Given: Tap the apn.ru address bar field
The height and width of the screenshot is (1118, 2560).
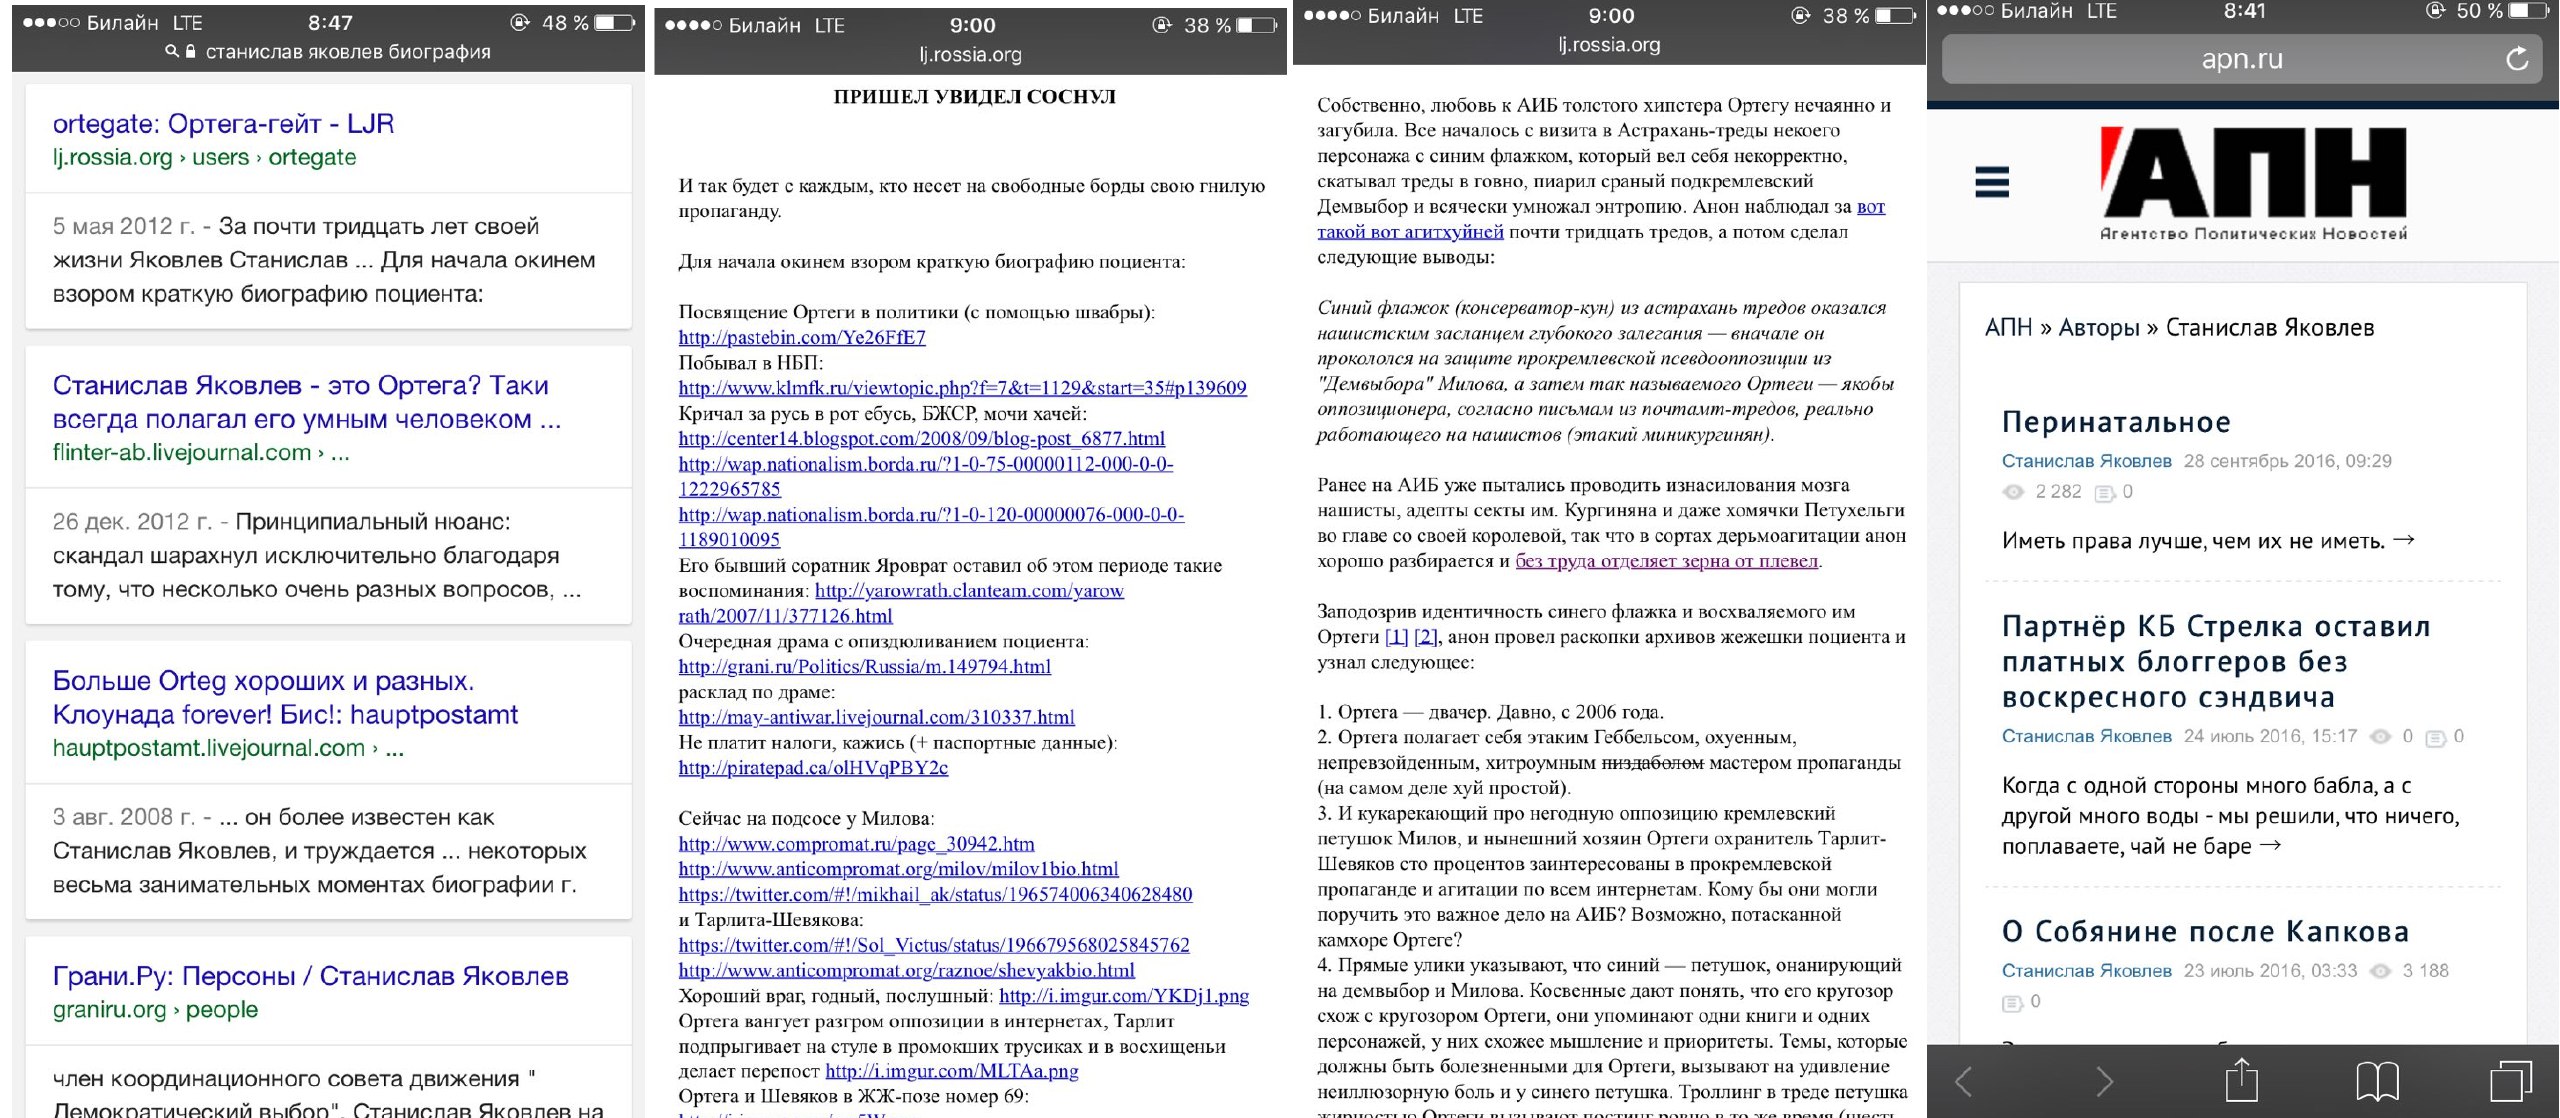Looking at the screenshot, I should pyautogui.click(x=2242, y=59).
